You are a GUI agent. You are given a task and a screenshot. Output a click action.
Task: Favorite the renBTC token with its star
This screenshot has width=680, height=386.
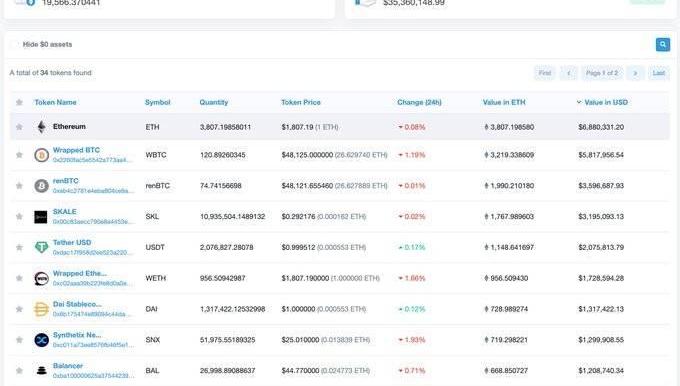[x=19, y=186]
